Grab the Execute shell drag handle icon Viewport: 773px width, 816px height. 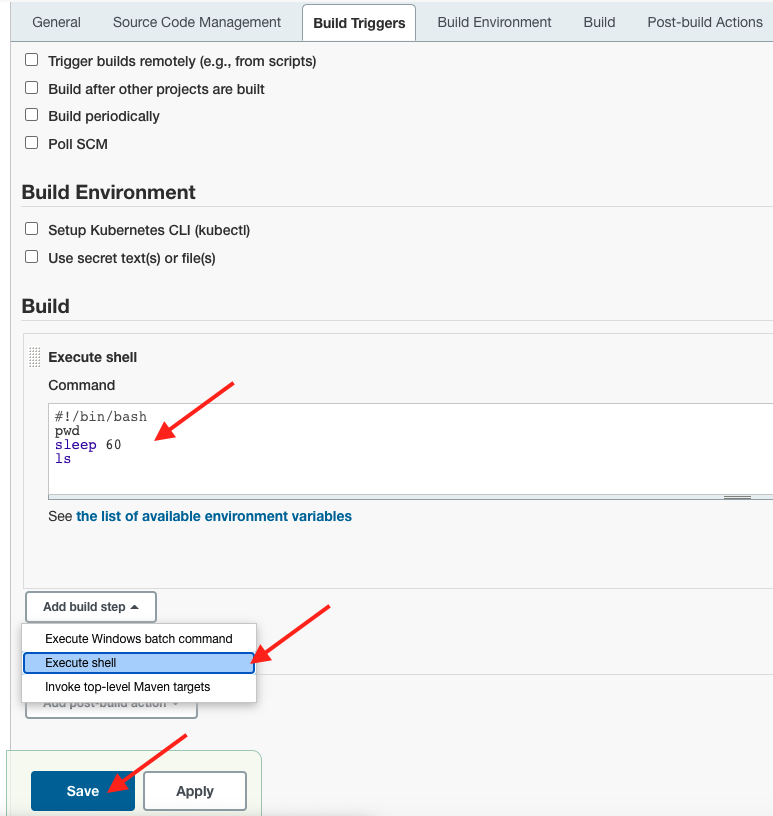34,357
